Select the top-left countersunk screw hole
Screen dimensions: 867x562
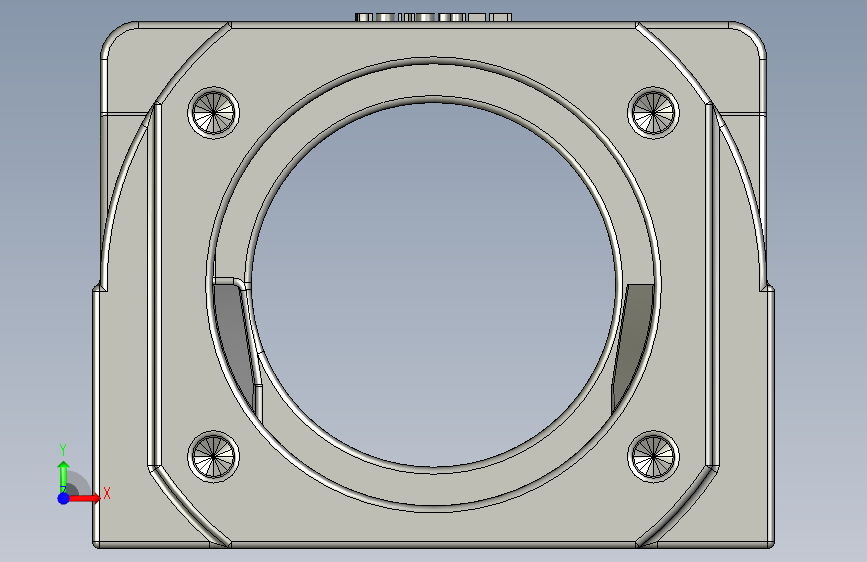(213, 113)
